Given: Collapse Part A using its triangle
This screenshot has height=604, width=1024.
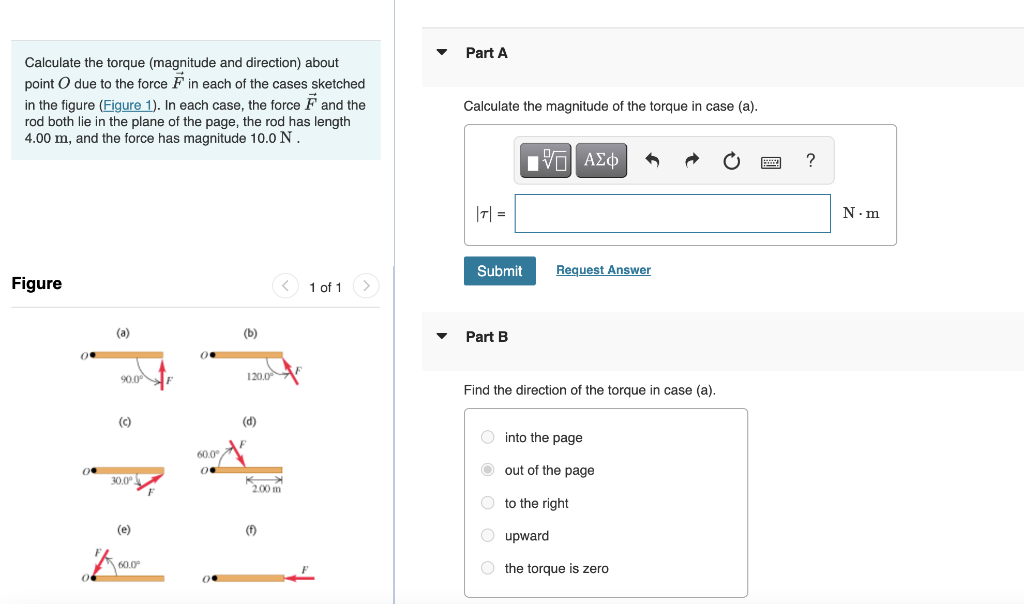Looking at the screenshot, I should 441,52.
